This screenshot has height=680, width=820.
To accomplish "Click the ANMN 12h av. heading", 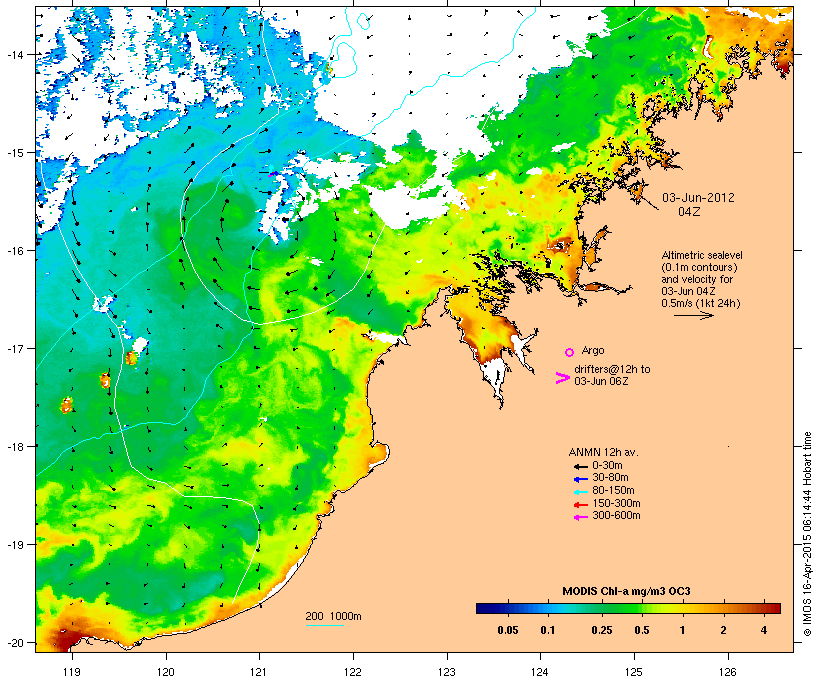I will (603, 452).
